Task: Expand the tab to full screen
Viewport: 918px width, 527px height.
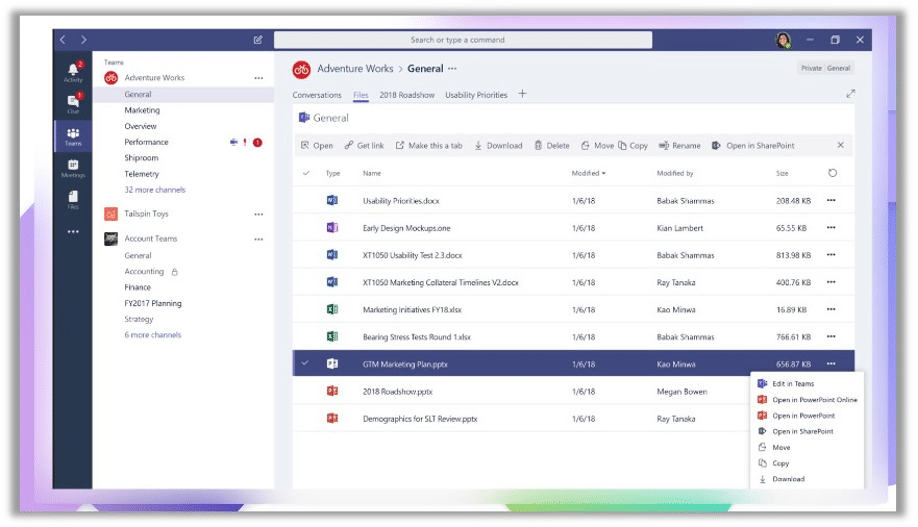Action: (x=851, y=94)
